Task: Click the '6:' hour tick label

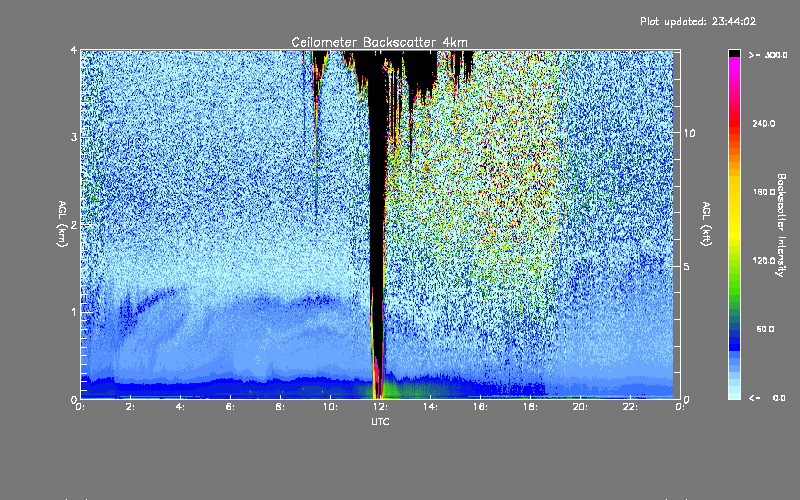Action: click(230, 407)
